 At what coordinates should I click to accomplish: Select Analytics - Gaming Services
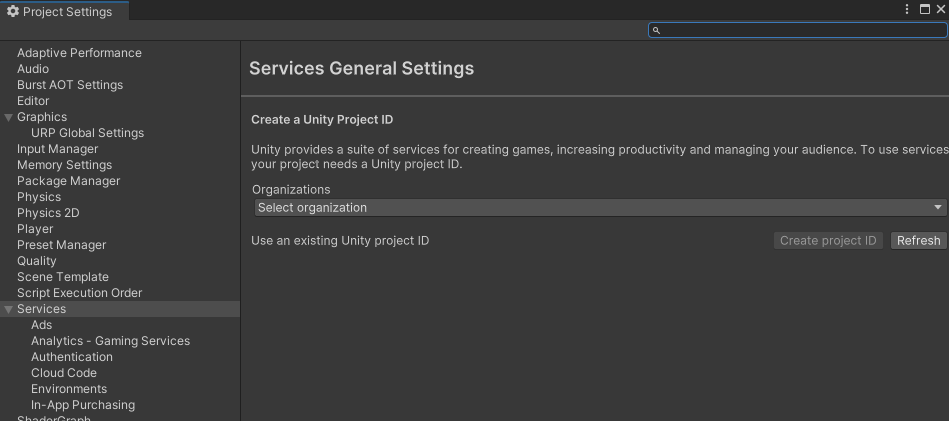click(x=111, y=341)
